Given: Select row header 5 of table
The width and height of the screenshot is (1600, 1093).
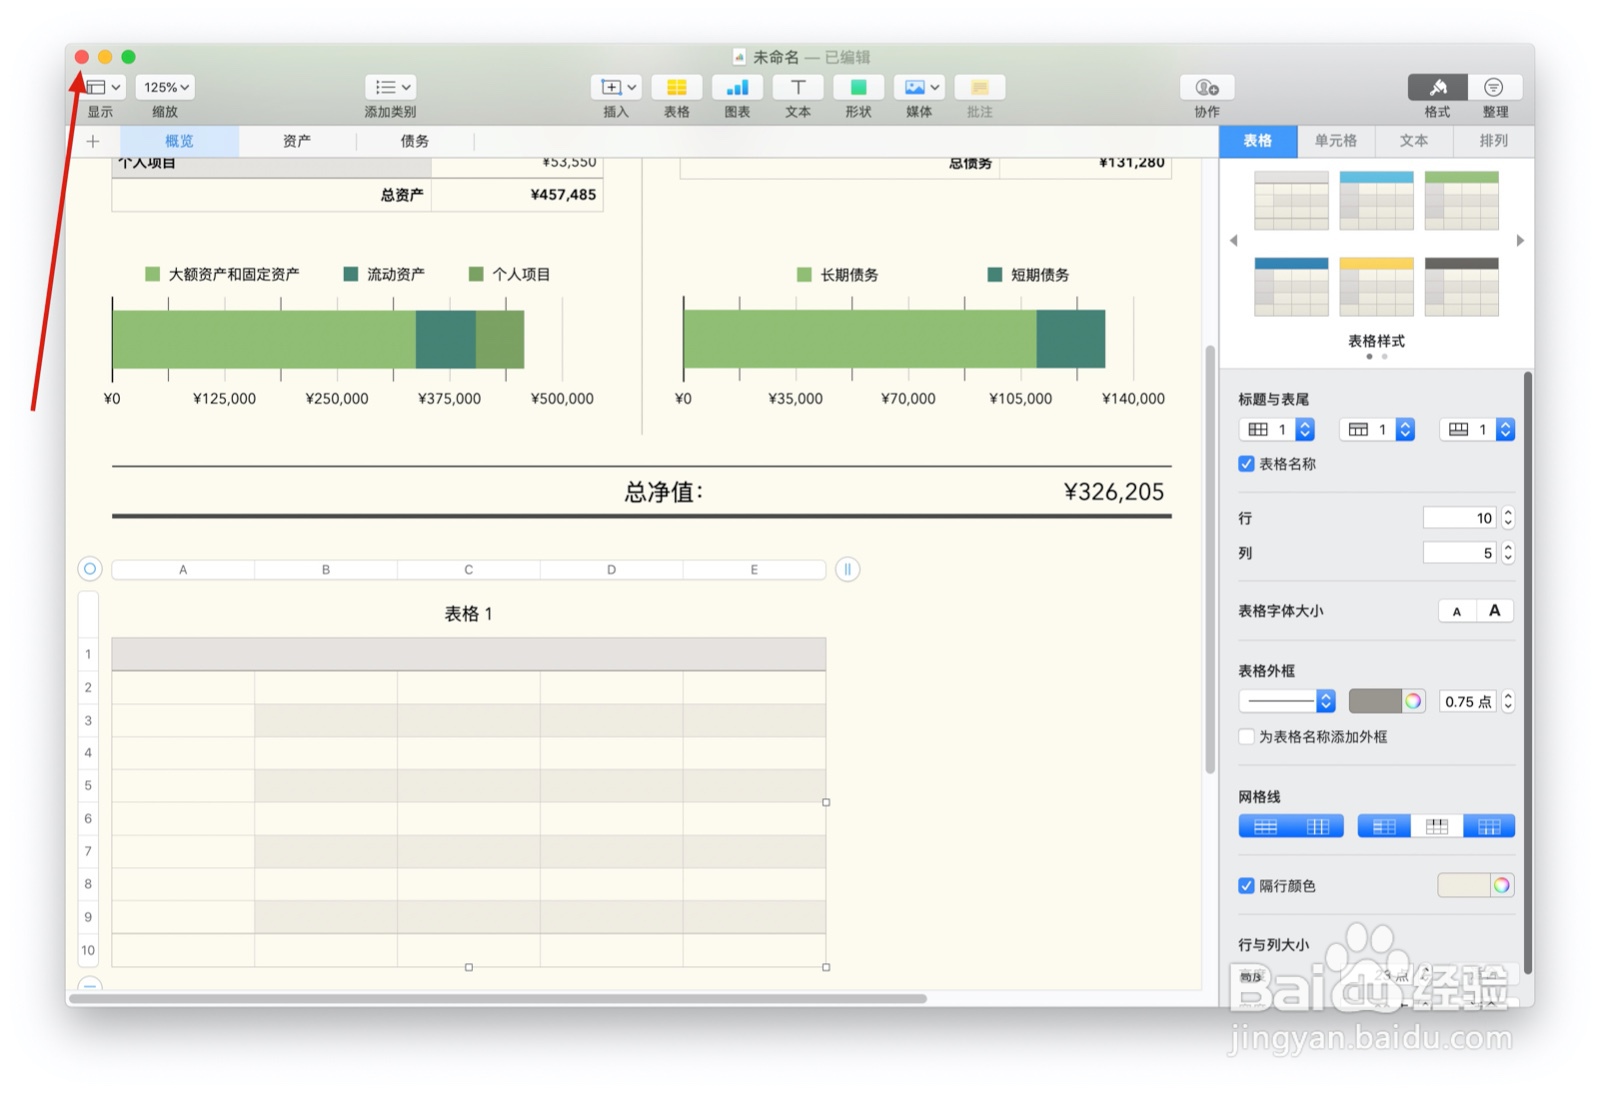Looking at the screenshot, I should 88,785.
